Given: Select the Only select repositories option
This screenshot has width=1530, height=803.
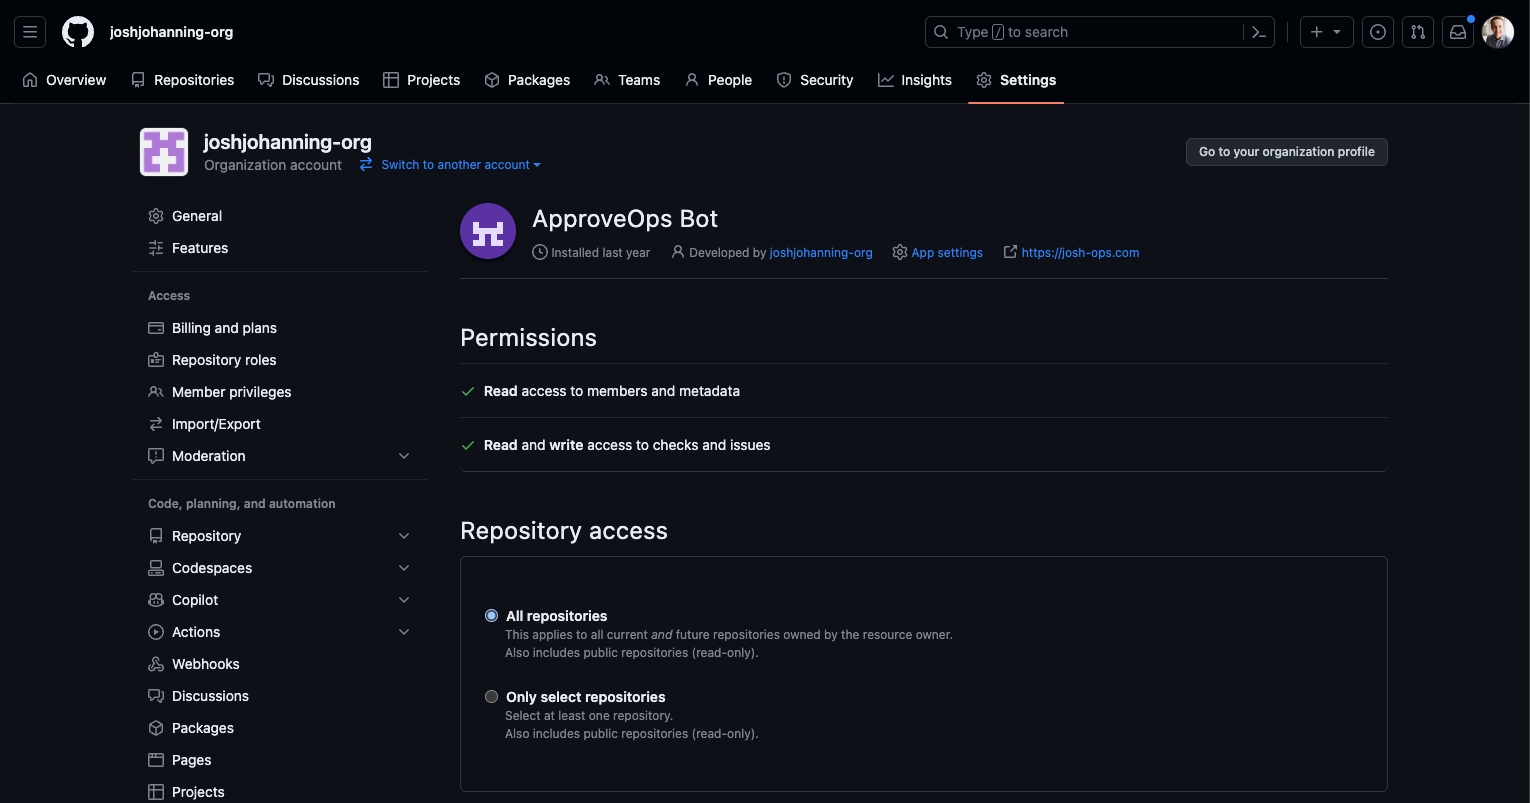Looking at the screenshot, I should coord(491,696).
